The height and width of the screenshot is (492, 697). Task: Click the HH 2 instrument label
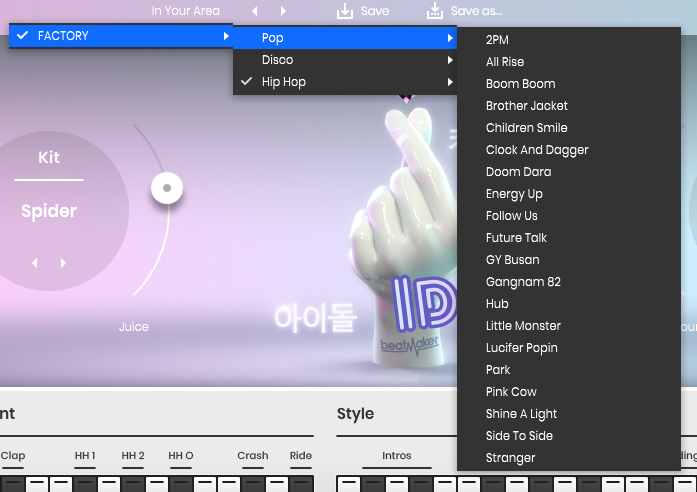point(133,456)
